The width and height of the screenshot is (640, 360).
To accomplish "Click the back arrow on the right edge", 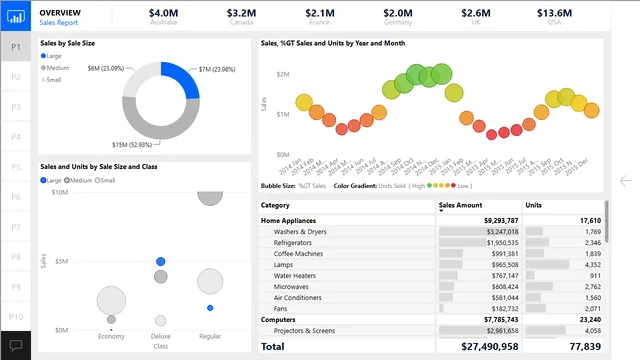I will click(625, 181).
